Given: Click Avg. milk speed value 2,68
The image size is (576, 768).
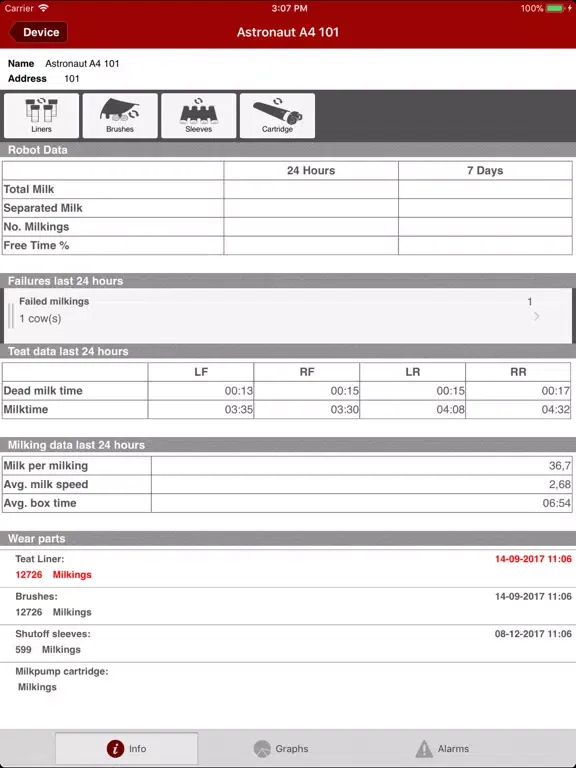Looking at the screenshot, I should tap(559, 484).
